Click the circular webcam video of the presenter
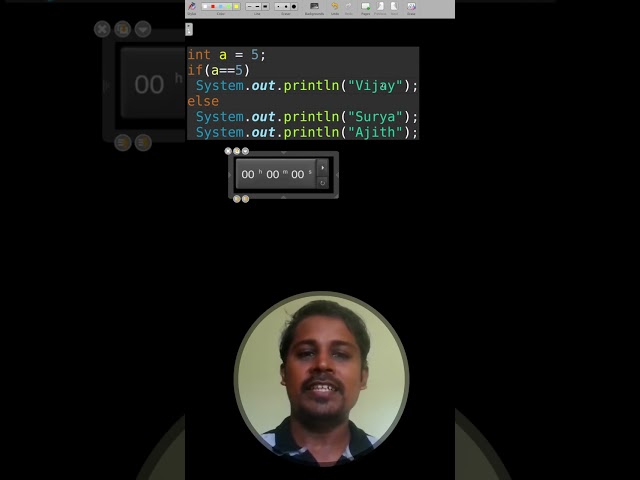640x480 pixels. point(321,379)
